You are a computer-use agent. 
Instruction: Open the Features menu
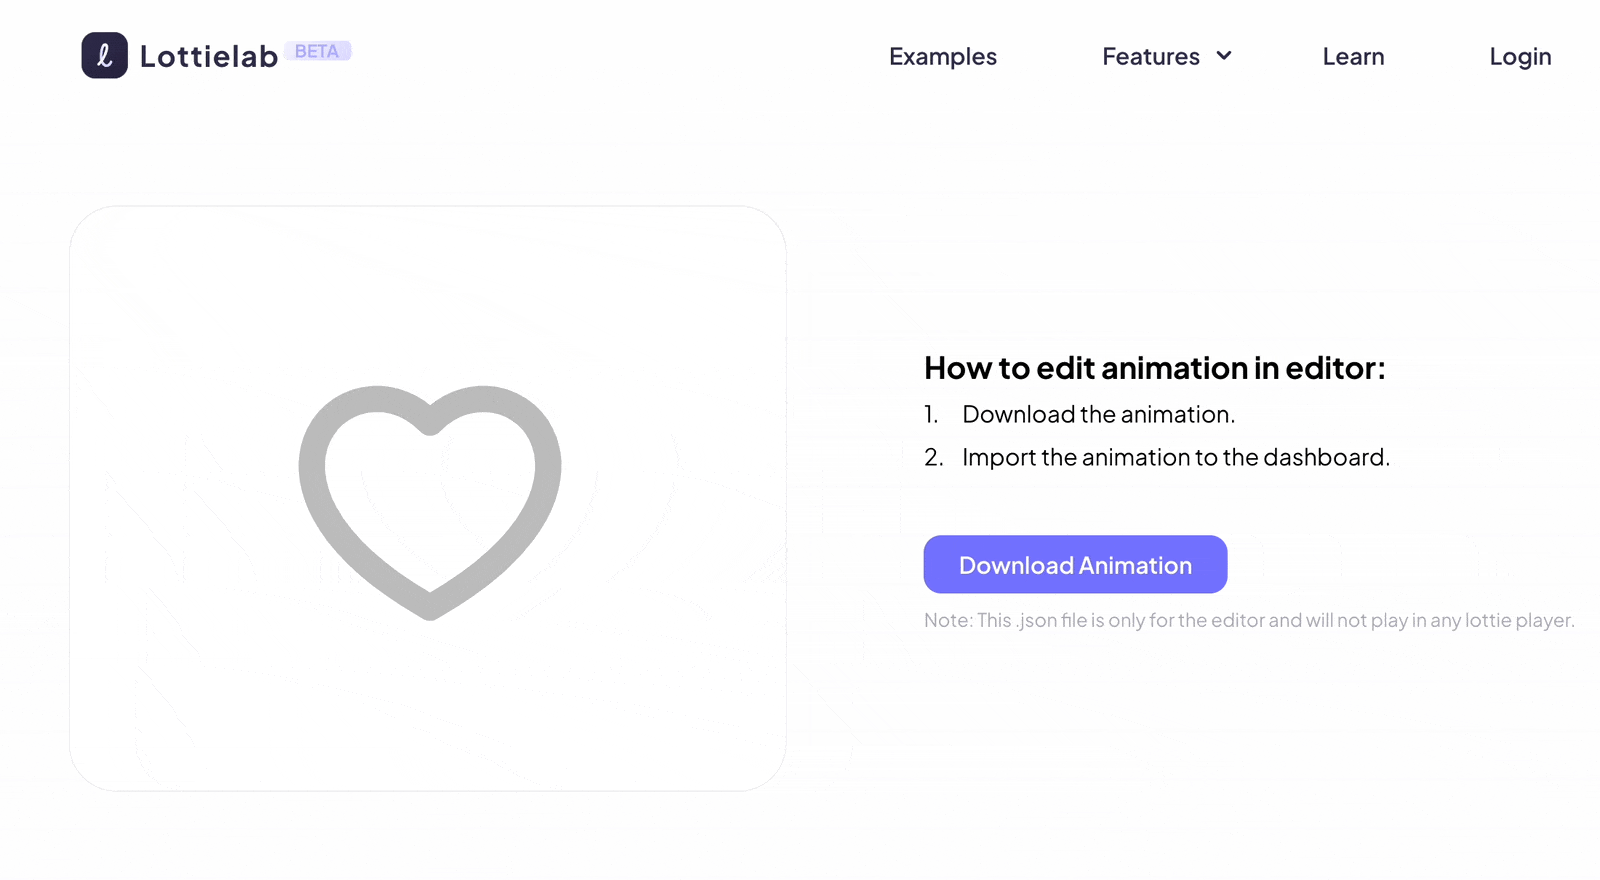[1150, 57]
